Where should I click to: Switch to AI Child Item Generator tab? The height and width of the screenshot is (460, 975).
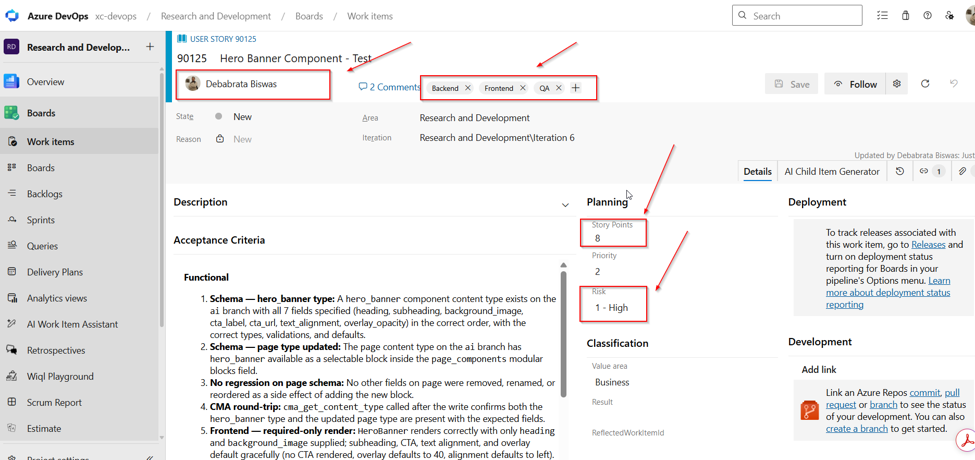click(832, 172)
